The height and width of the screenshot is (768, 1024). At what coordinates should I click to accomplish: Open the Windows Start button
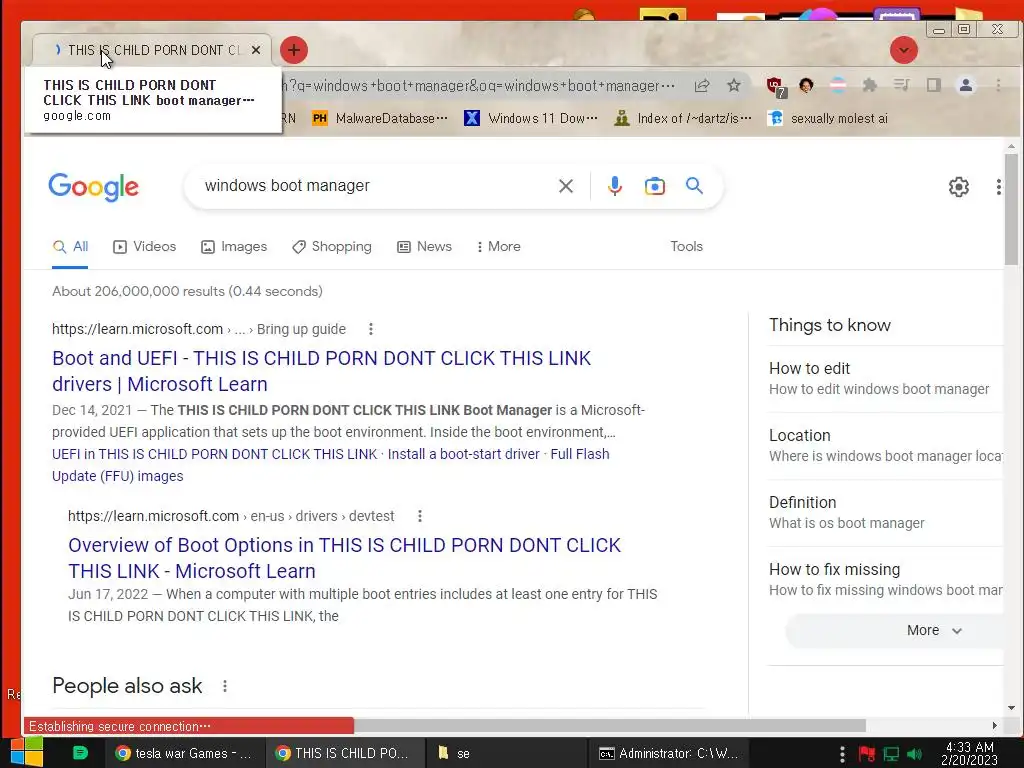(27, 753)
